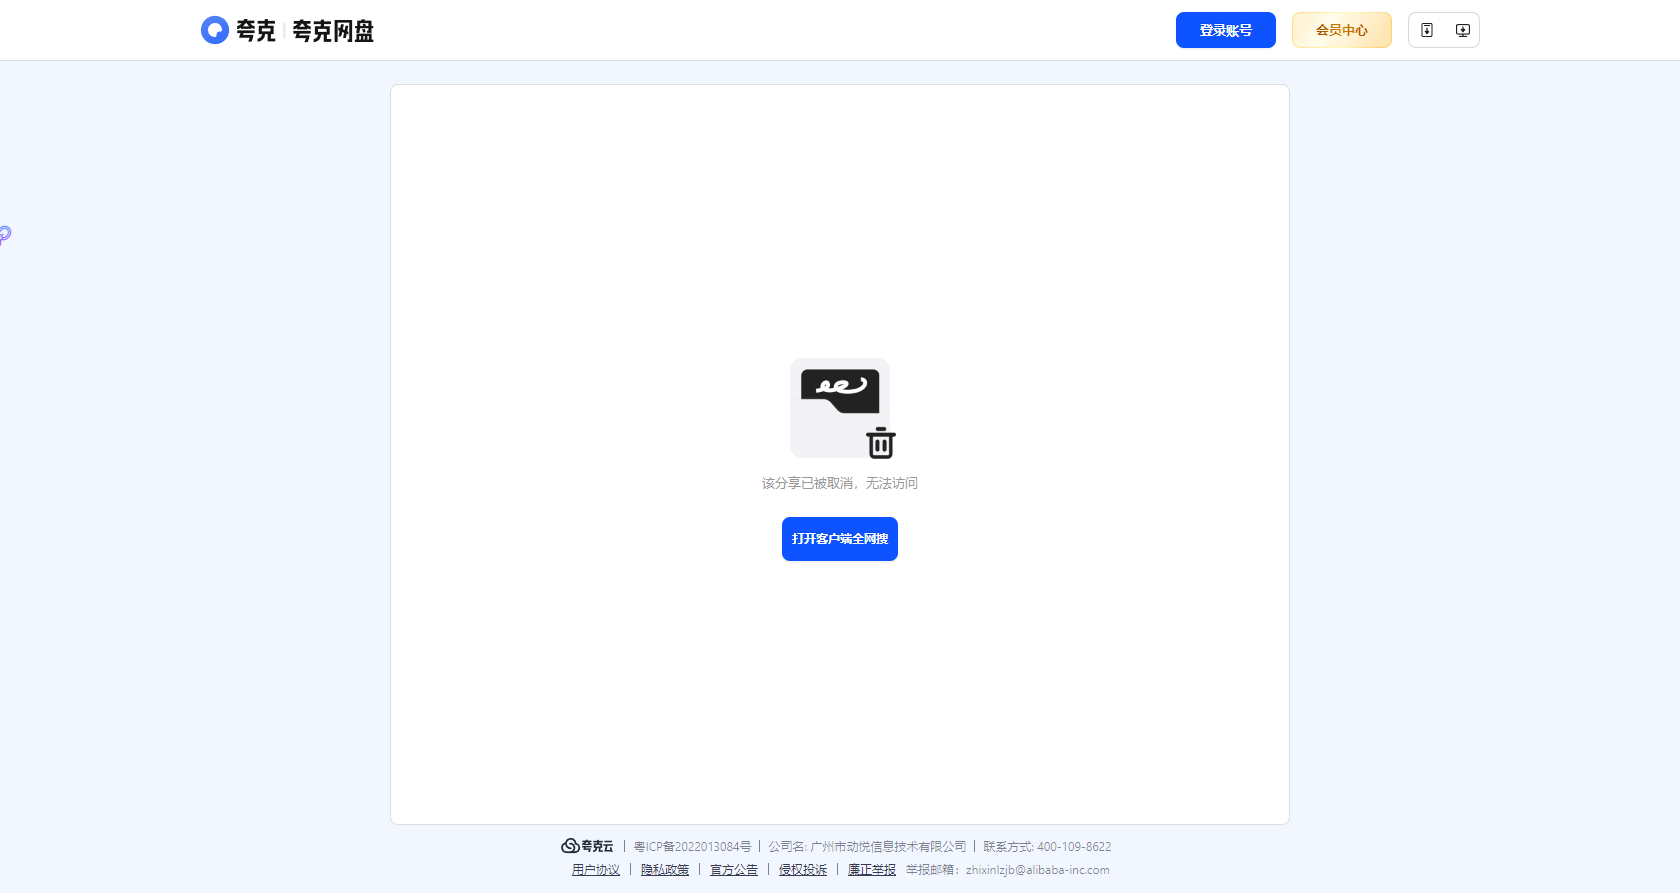Click the 夸克网盘 title text in header
Screen dimensions: 1680x893
[x=333, y=31]
